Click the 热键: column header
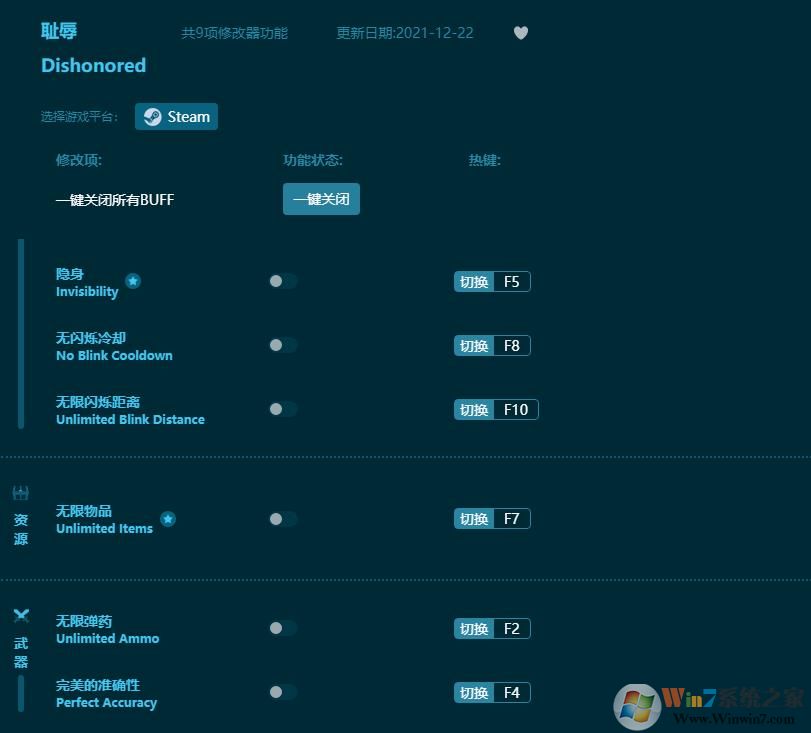 point(485,160)
